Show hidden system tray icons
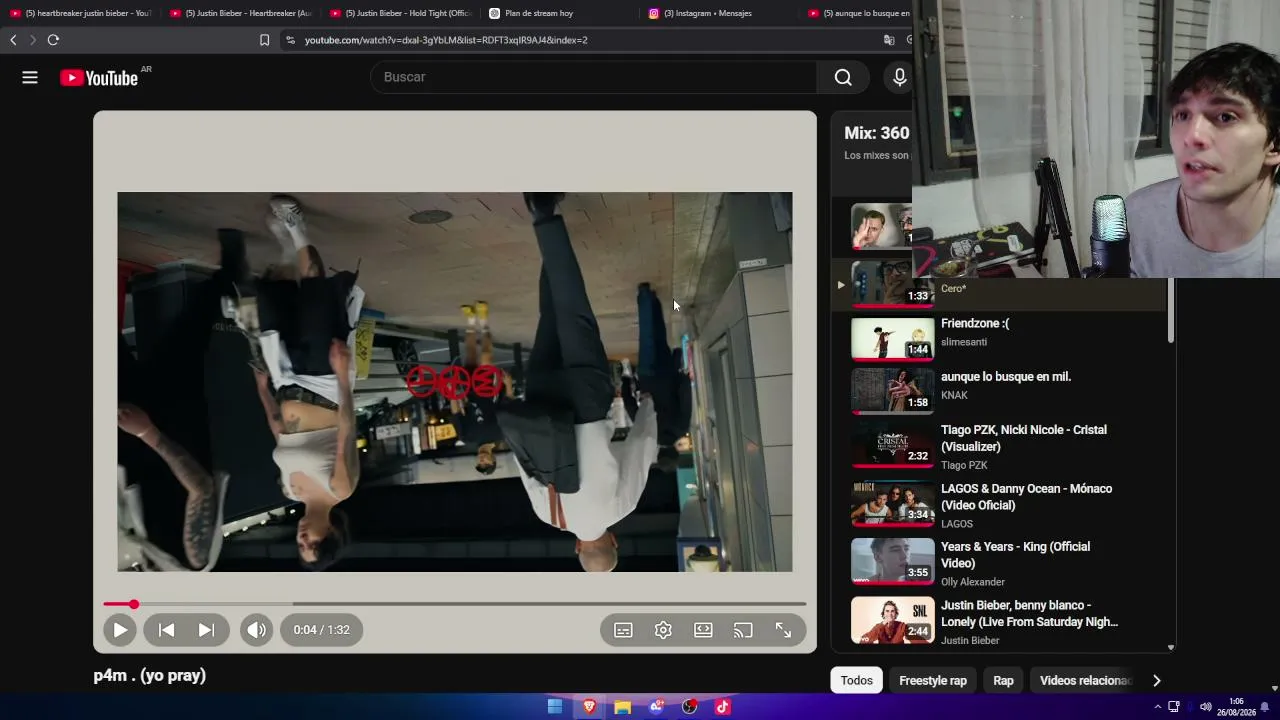1280x720 pixels. coord(1158,707)
